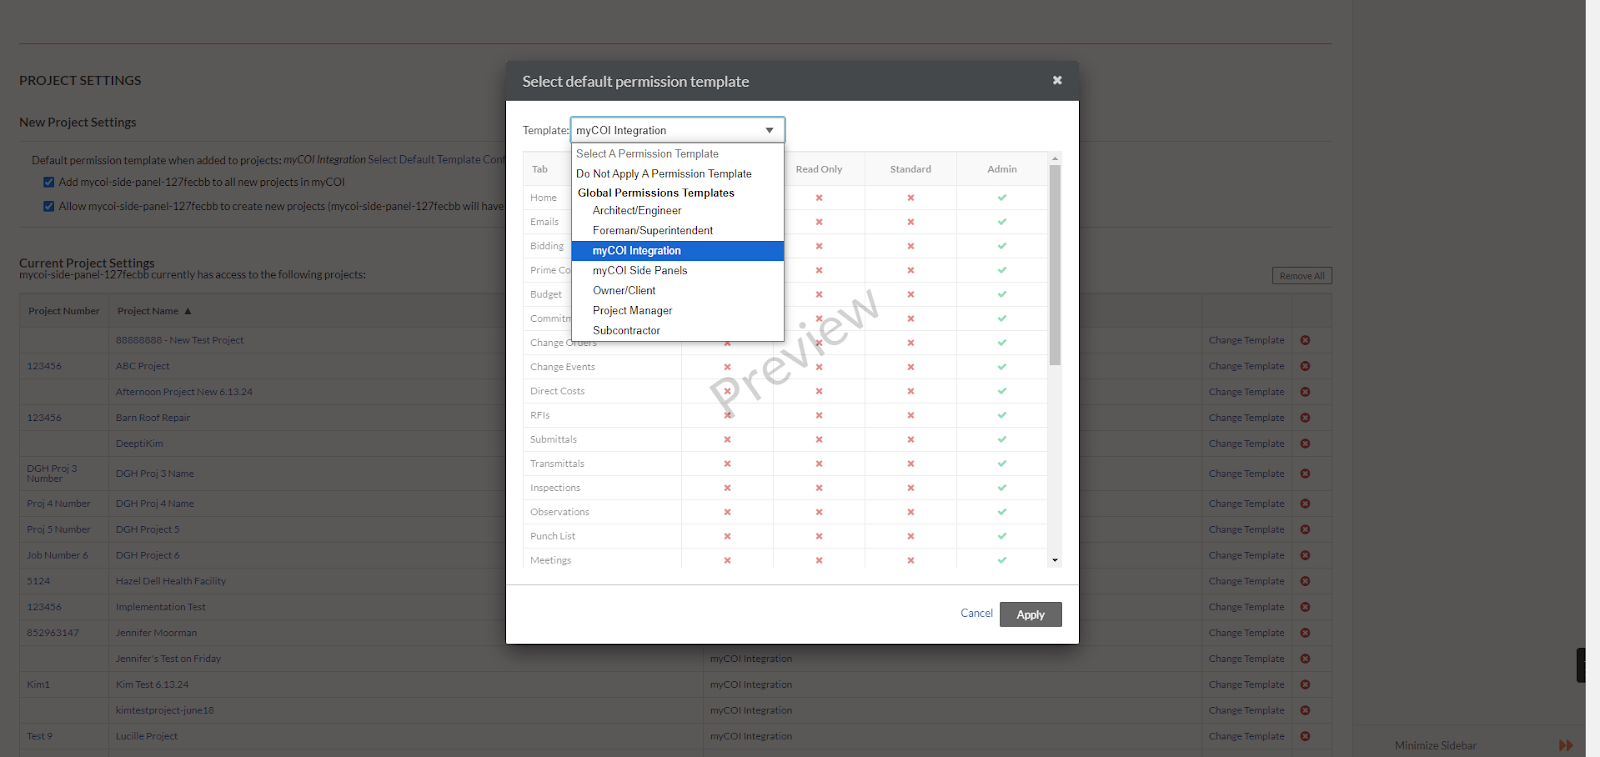Image resolution: width=1600 pixels, height=757 pixels.
Task: Remove Kim Test 6.13.24 using red icon
Action: click(x=1305, y=685)
